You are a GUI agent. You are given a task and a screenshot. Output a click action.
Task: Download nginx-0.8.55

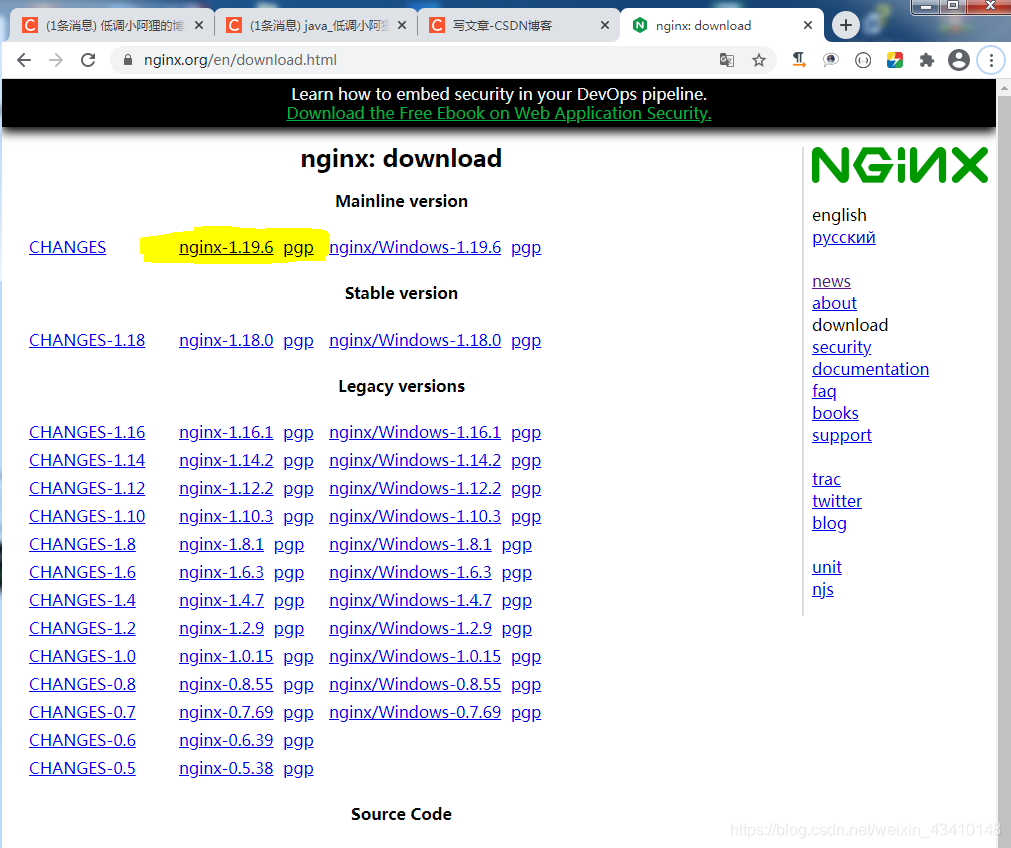[226, 685]
